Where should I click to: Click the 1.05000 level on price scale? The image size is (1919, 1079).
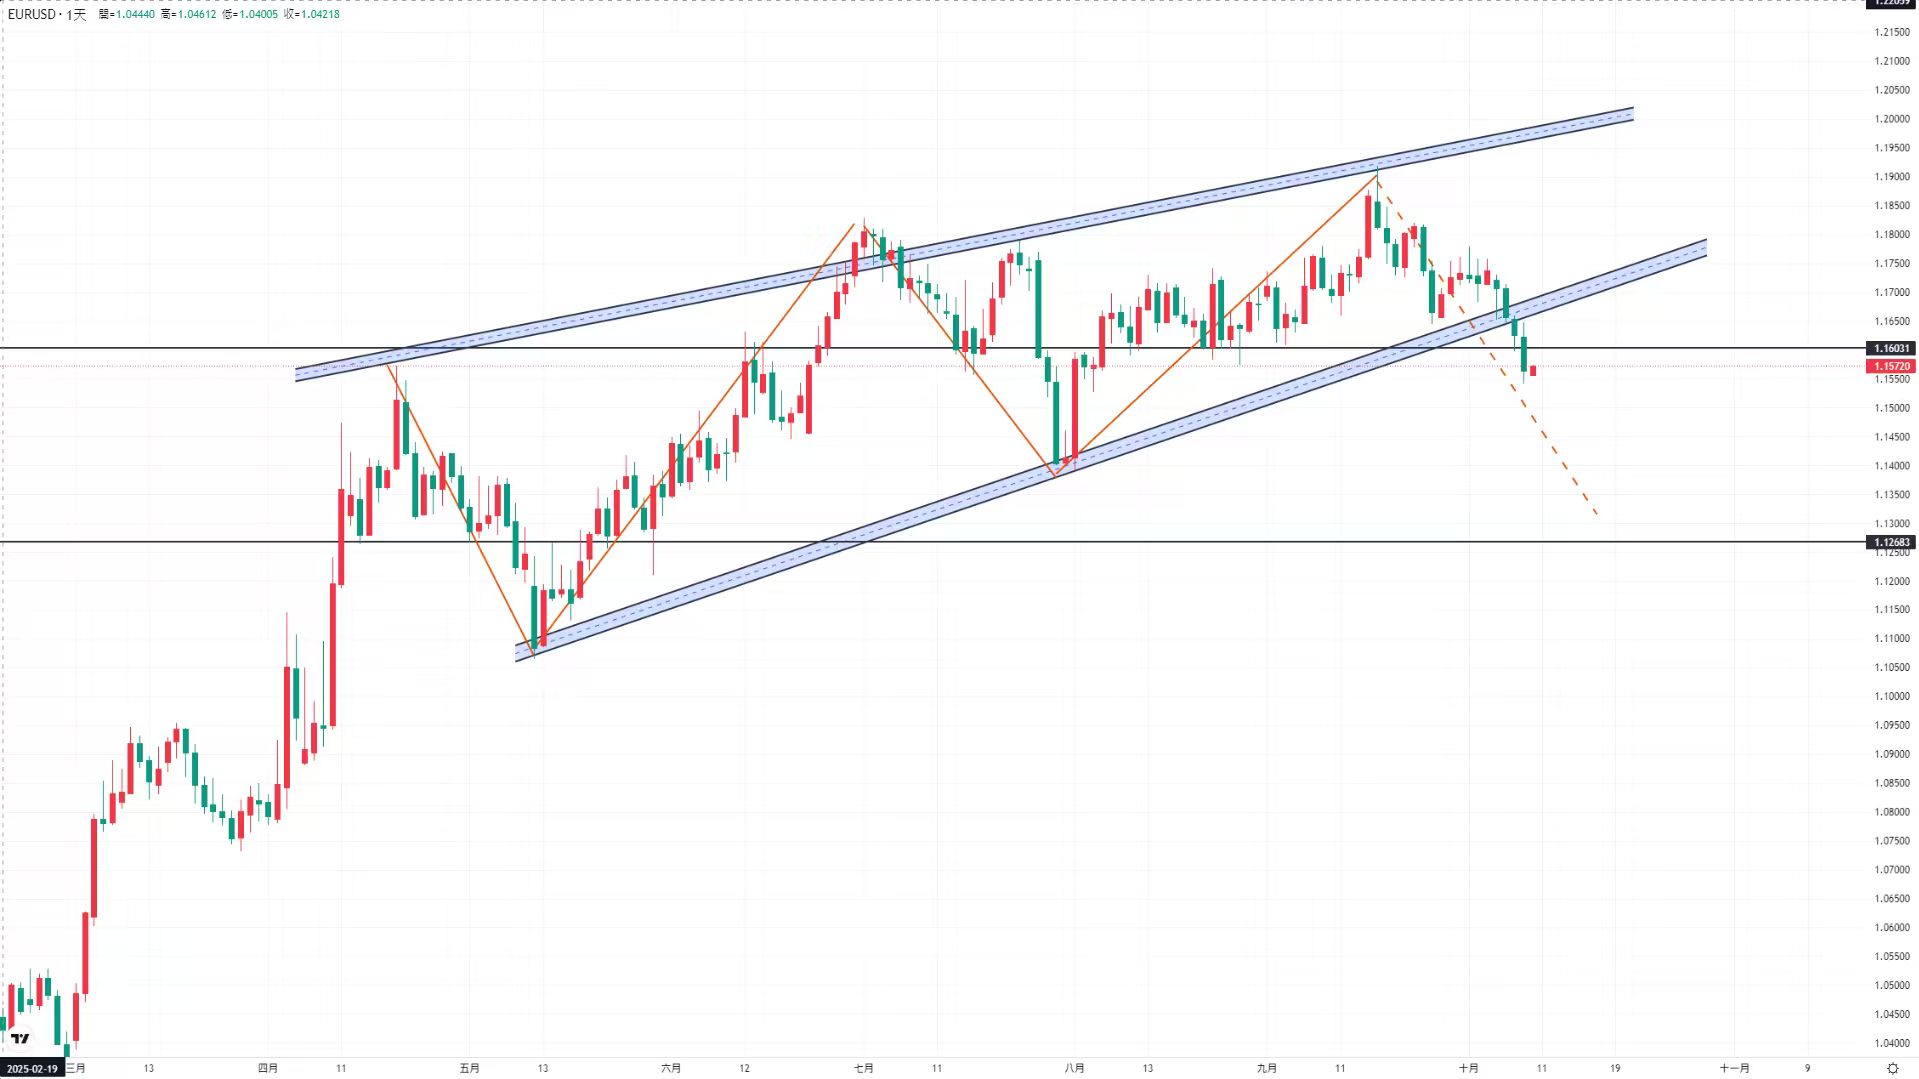tap(1891, 985)
